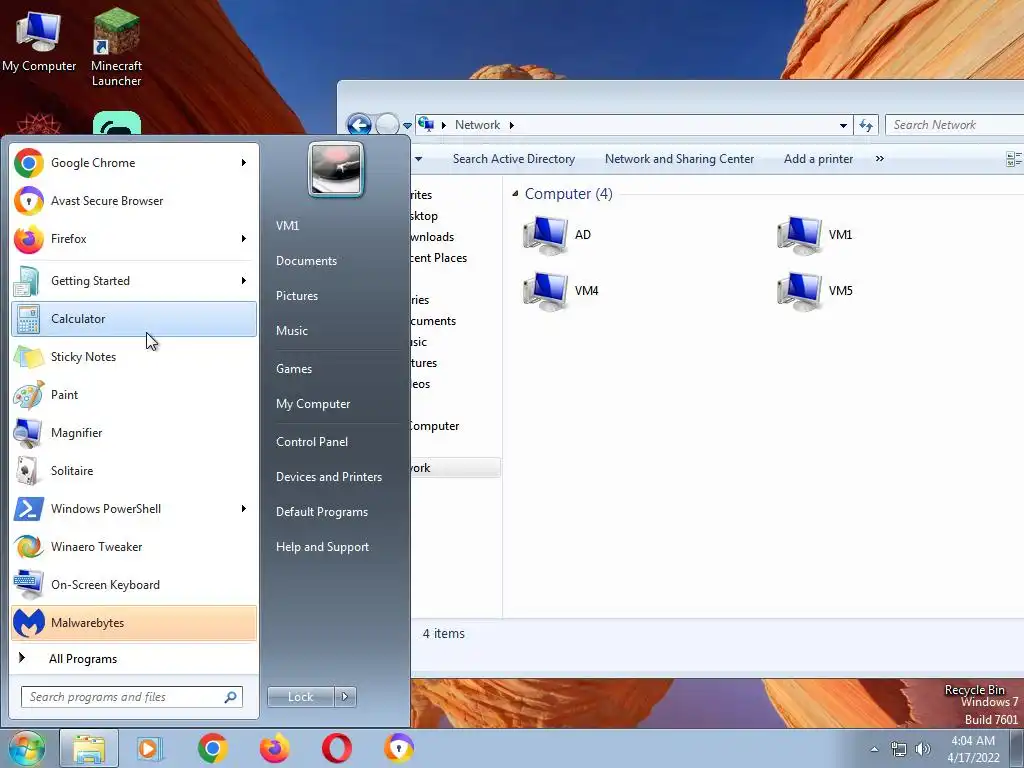Open Windows Media Player from the taskbar
Viewport: 1024px width, 768px height.
click(150, 748)
